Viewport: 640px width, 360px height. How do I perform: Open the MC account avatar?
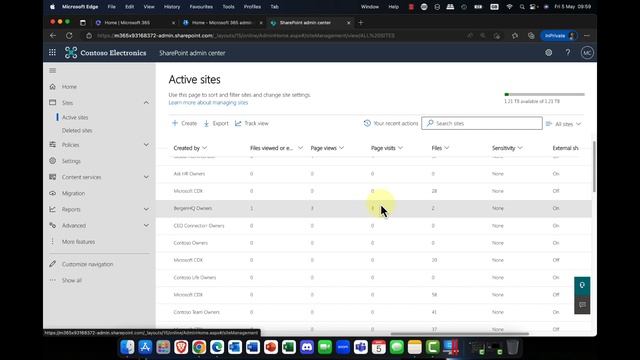(587, 53)
